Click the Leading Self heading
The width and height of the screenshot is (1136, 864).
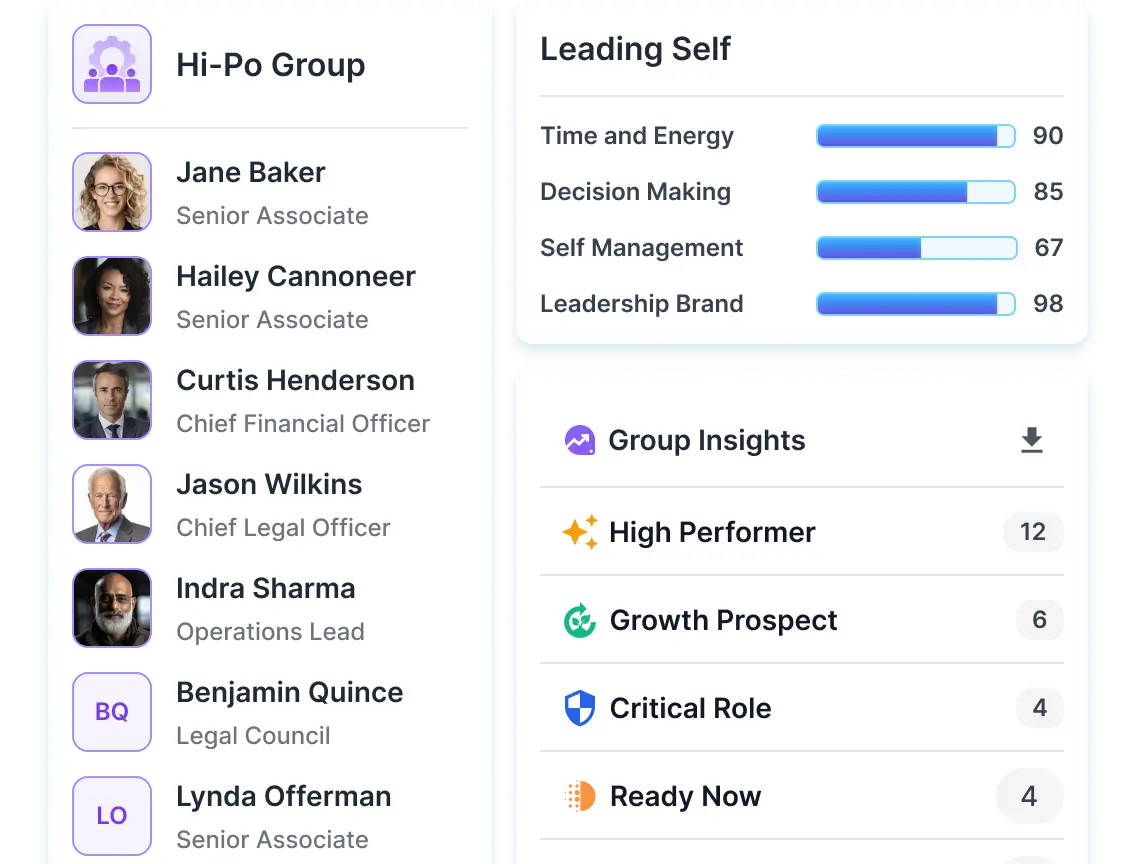click(635, 48)
